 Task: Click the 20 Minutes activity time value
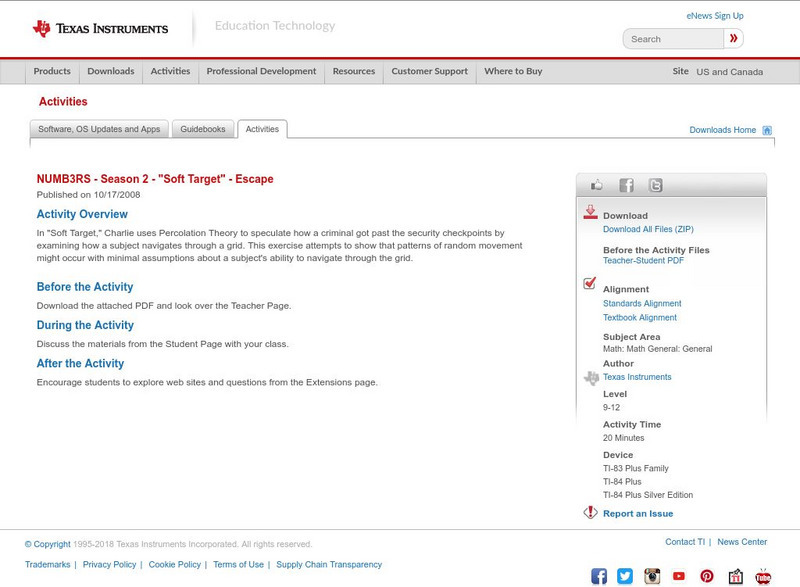coord(623,438)
